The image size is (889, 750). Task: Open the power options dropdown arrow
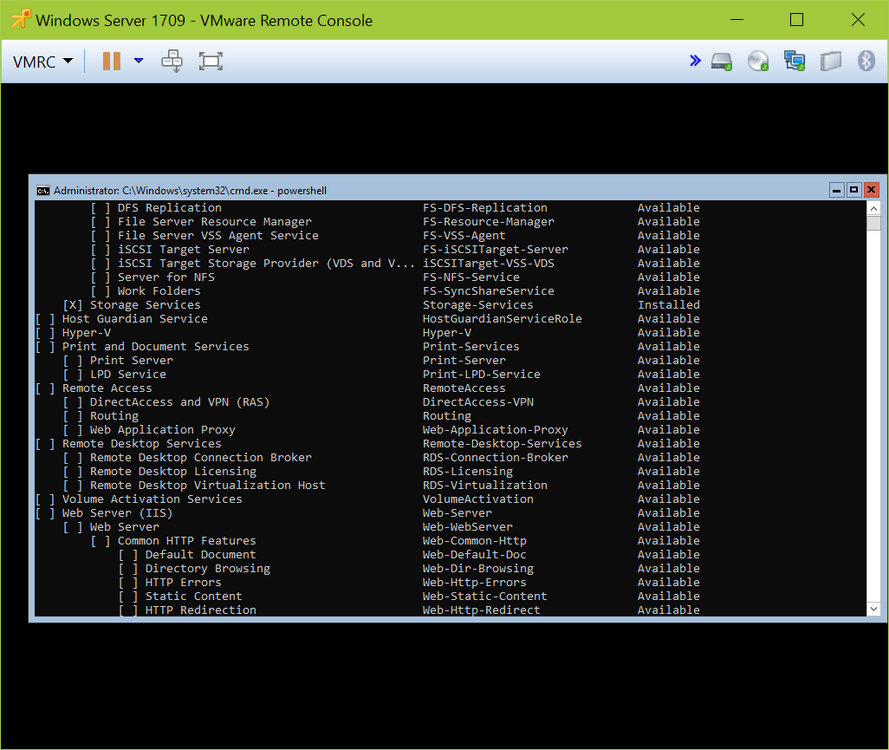(x=139, y=61)
